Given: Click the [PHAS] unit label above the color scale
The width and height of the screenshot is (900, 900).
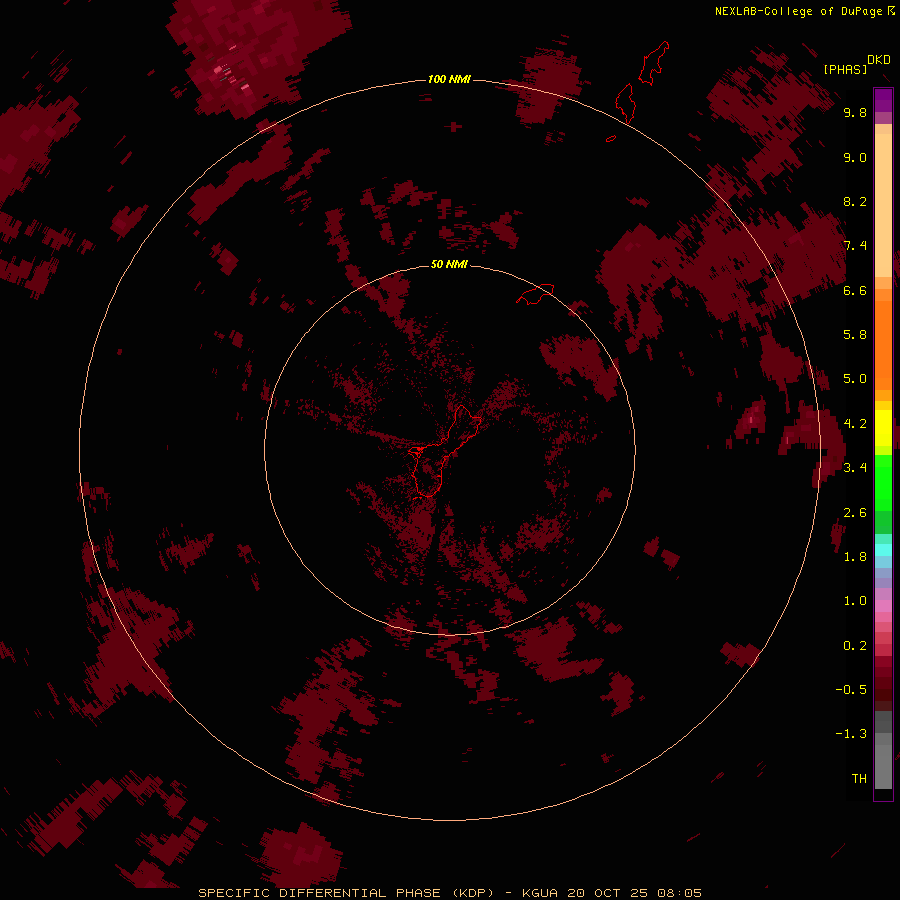Looking at the screenshot, I should pos(844,69).
